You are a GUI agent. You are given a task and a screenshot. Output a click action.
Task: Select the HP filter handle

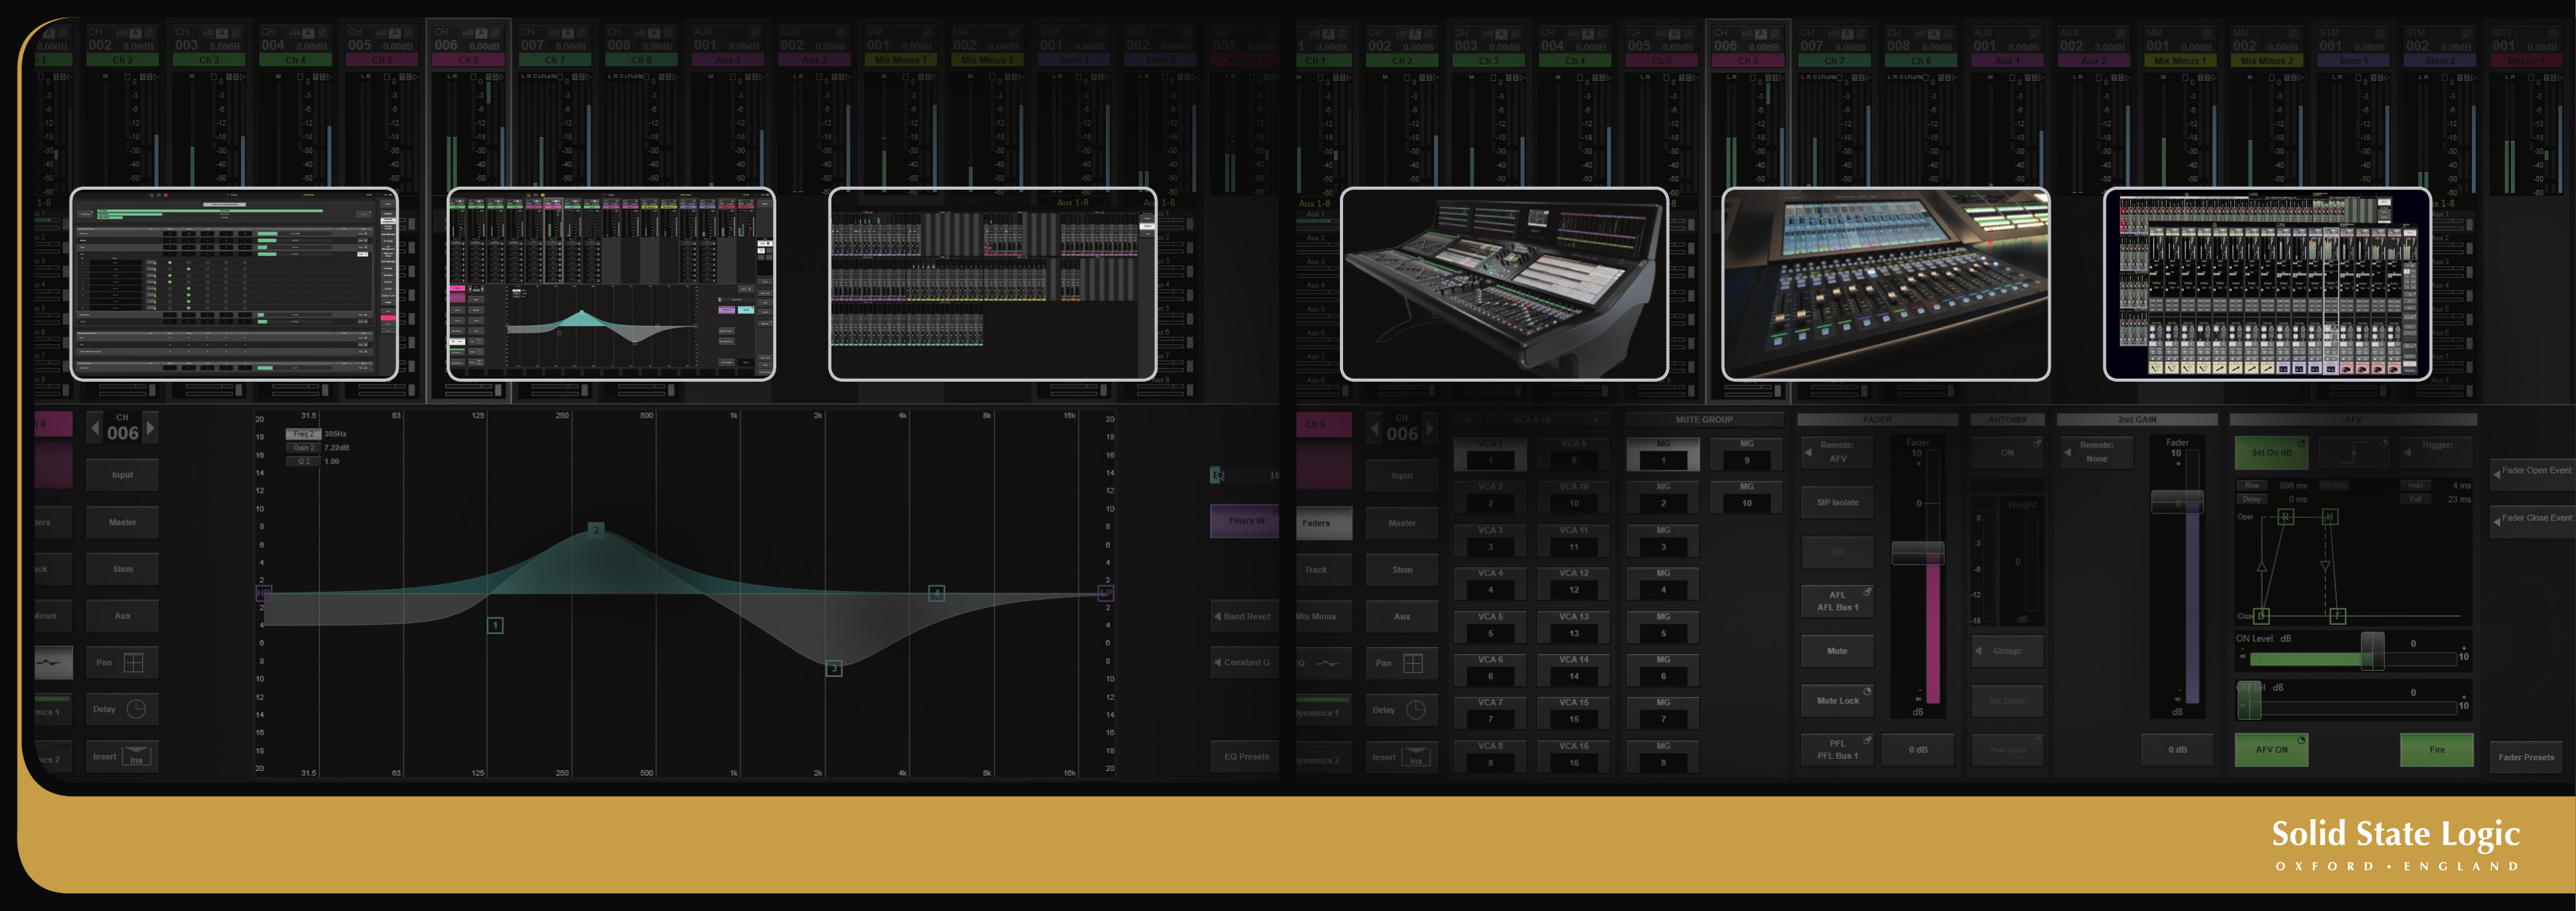[x=264, y=593]
